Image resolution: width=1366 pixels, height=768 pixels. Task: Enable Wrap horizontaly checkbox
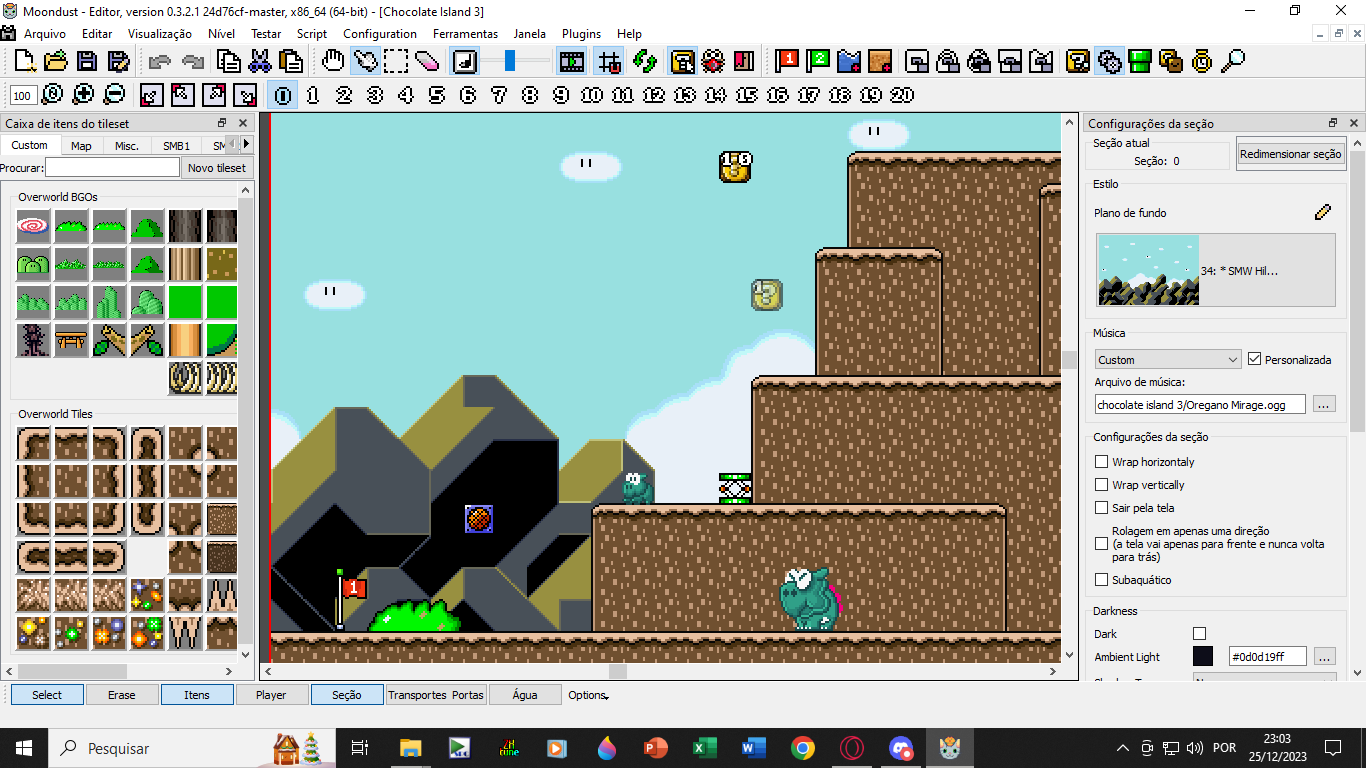1102,462
